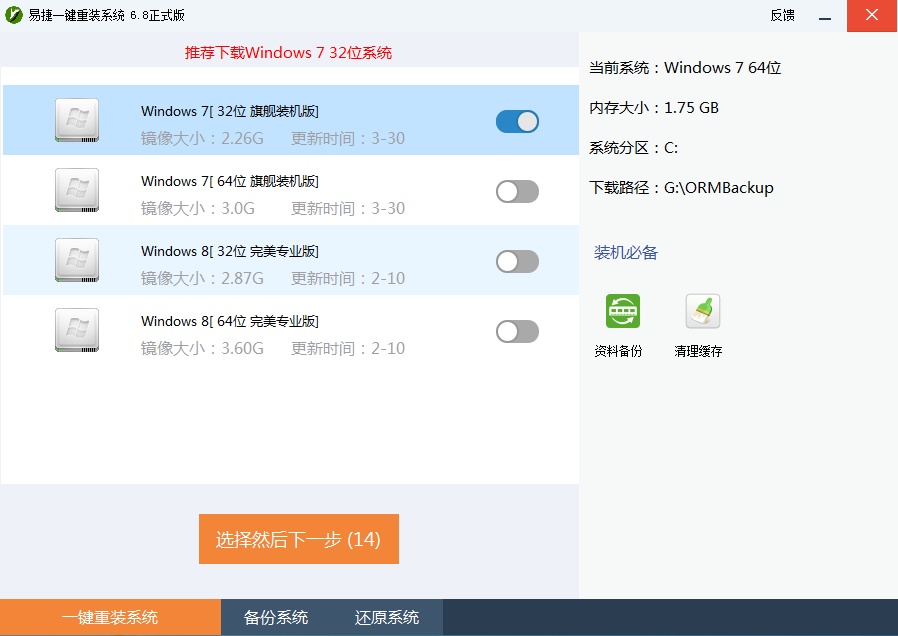Viewport: 898px width, 636px height.
Task: Select the Windows 8 64位 disk image icon
Action: [x=77, y=330]
